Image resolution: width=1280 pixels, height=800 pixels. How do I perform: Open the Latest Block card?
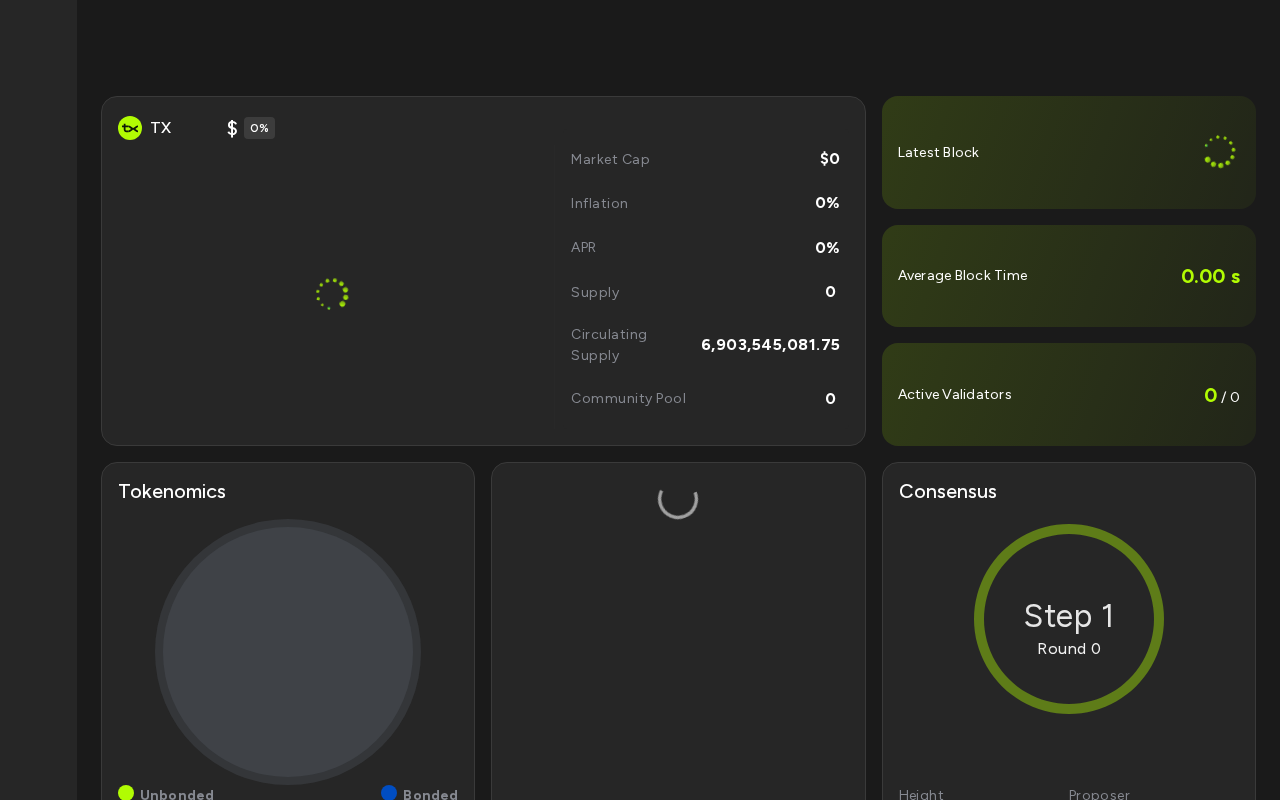[x=1069, y=152]
